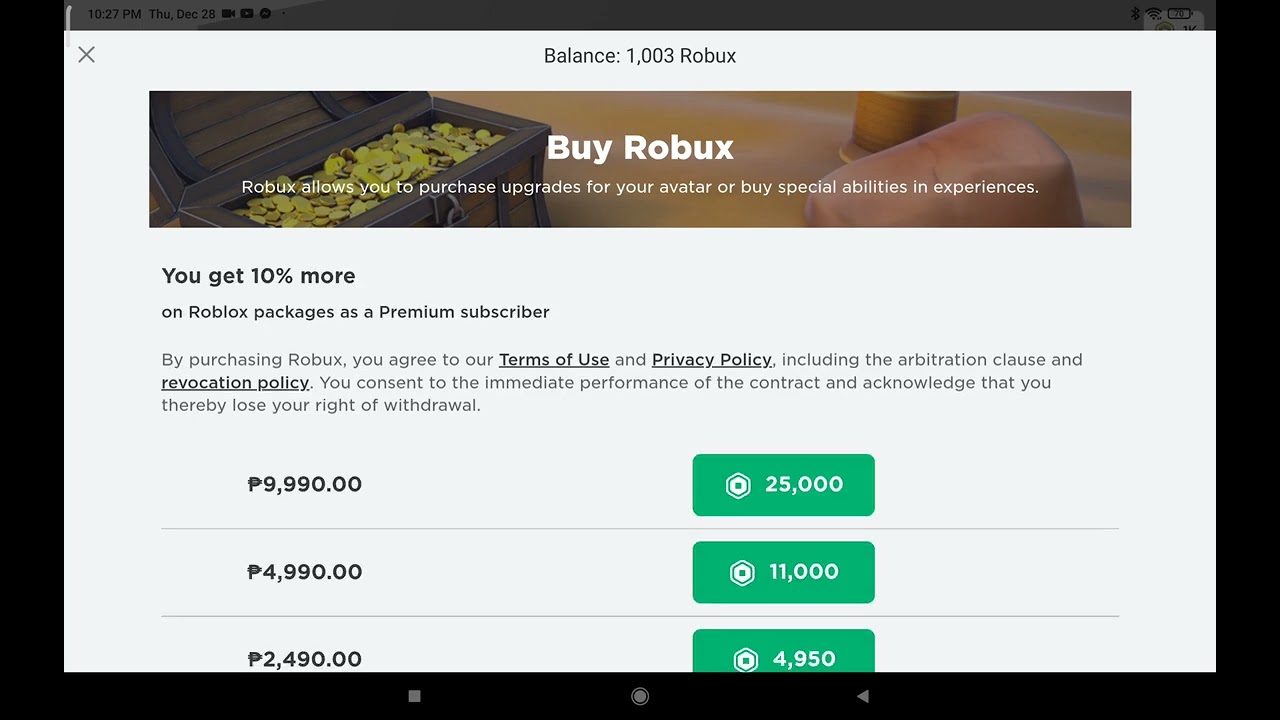Click the ₱9,990.00 price label

click(x=305, y=485)
